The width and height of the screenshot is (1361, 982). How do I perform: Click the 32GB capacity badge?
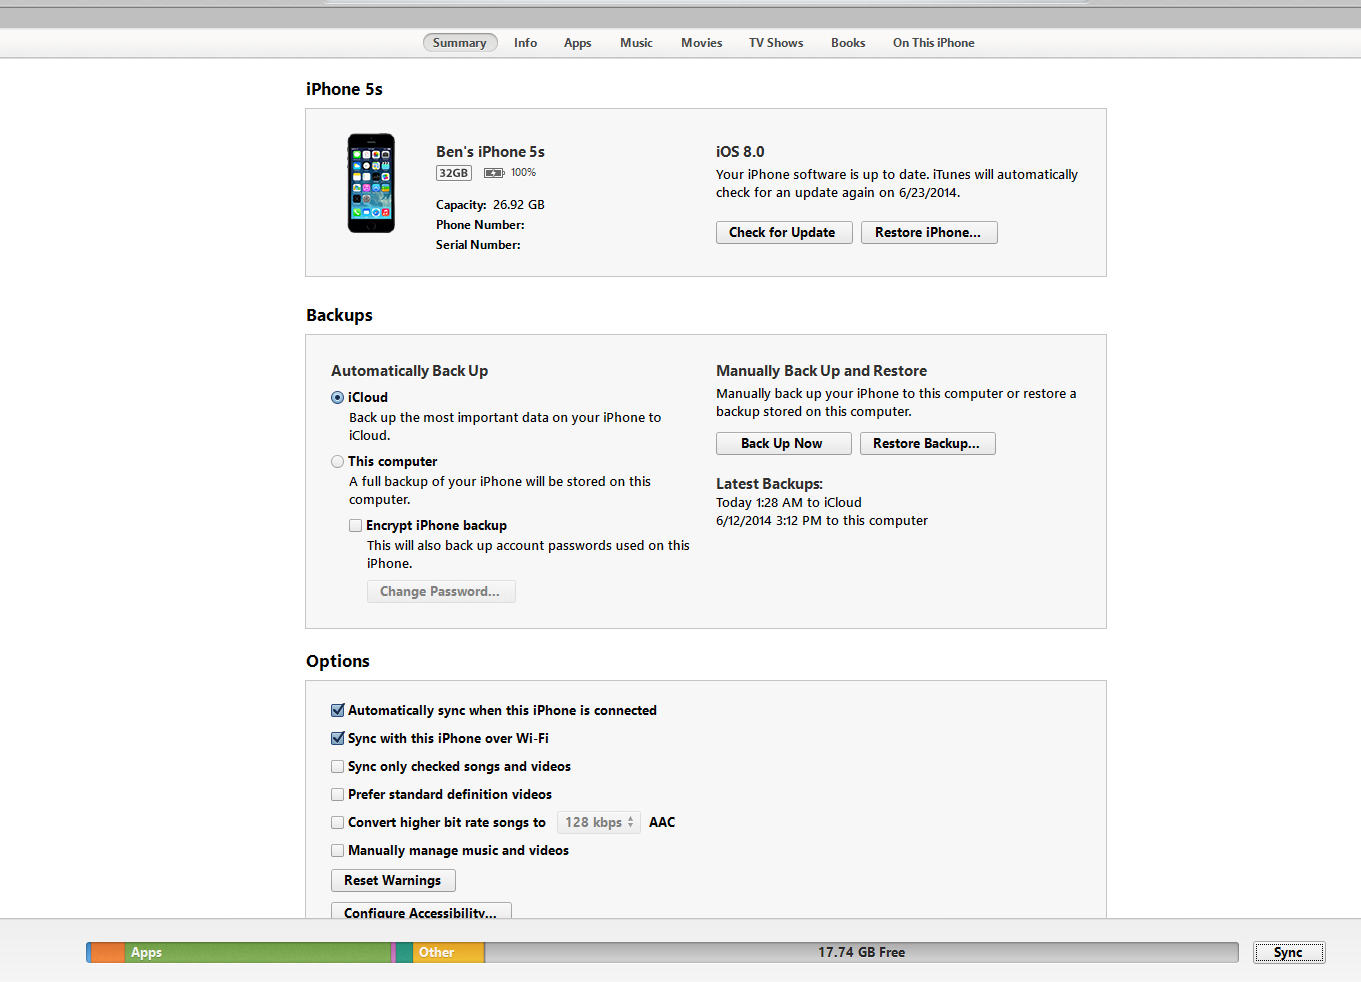pyautogui.click(x=453, y=173)
